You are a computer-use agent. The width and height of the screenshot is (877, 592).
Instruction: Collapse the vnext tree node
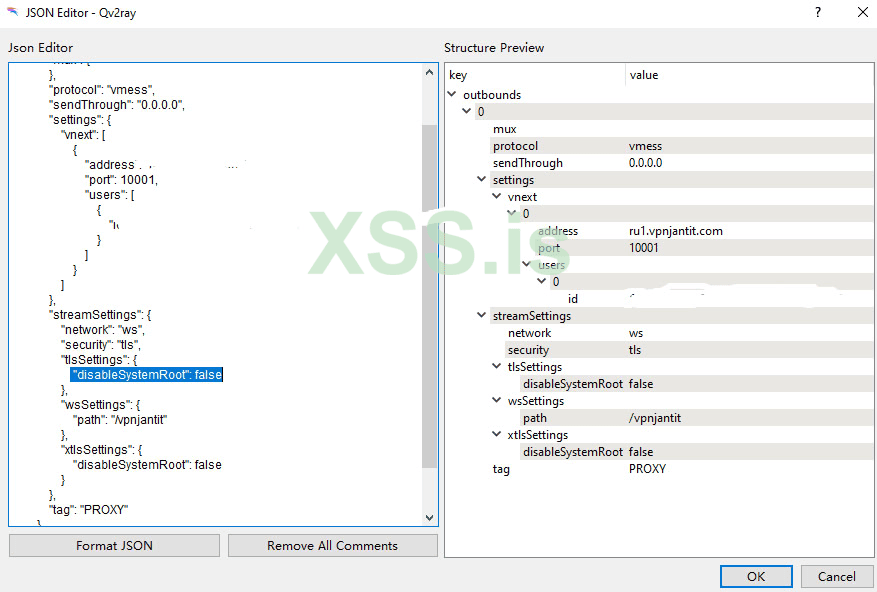click(497, 196)
